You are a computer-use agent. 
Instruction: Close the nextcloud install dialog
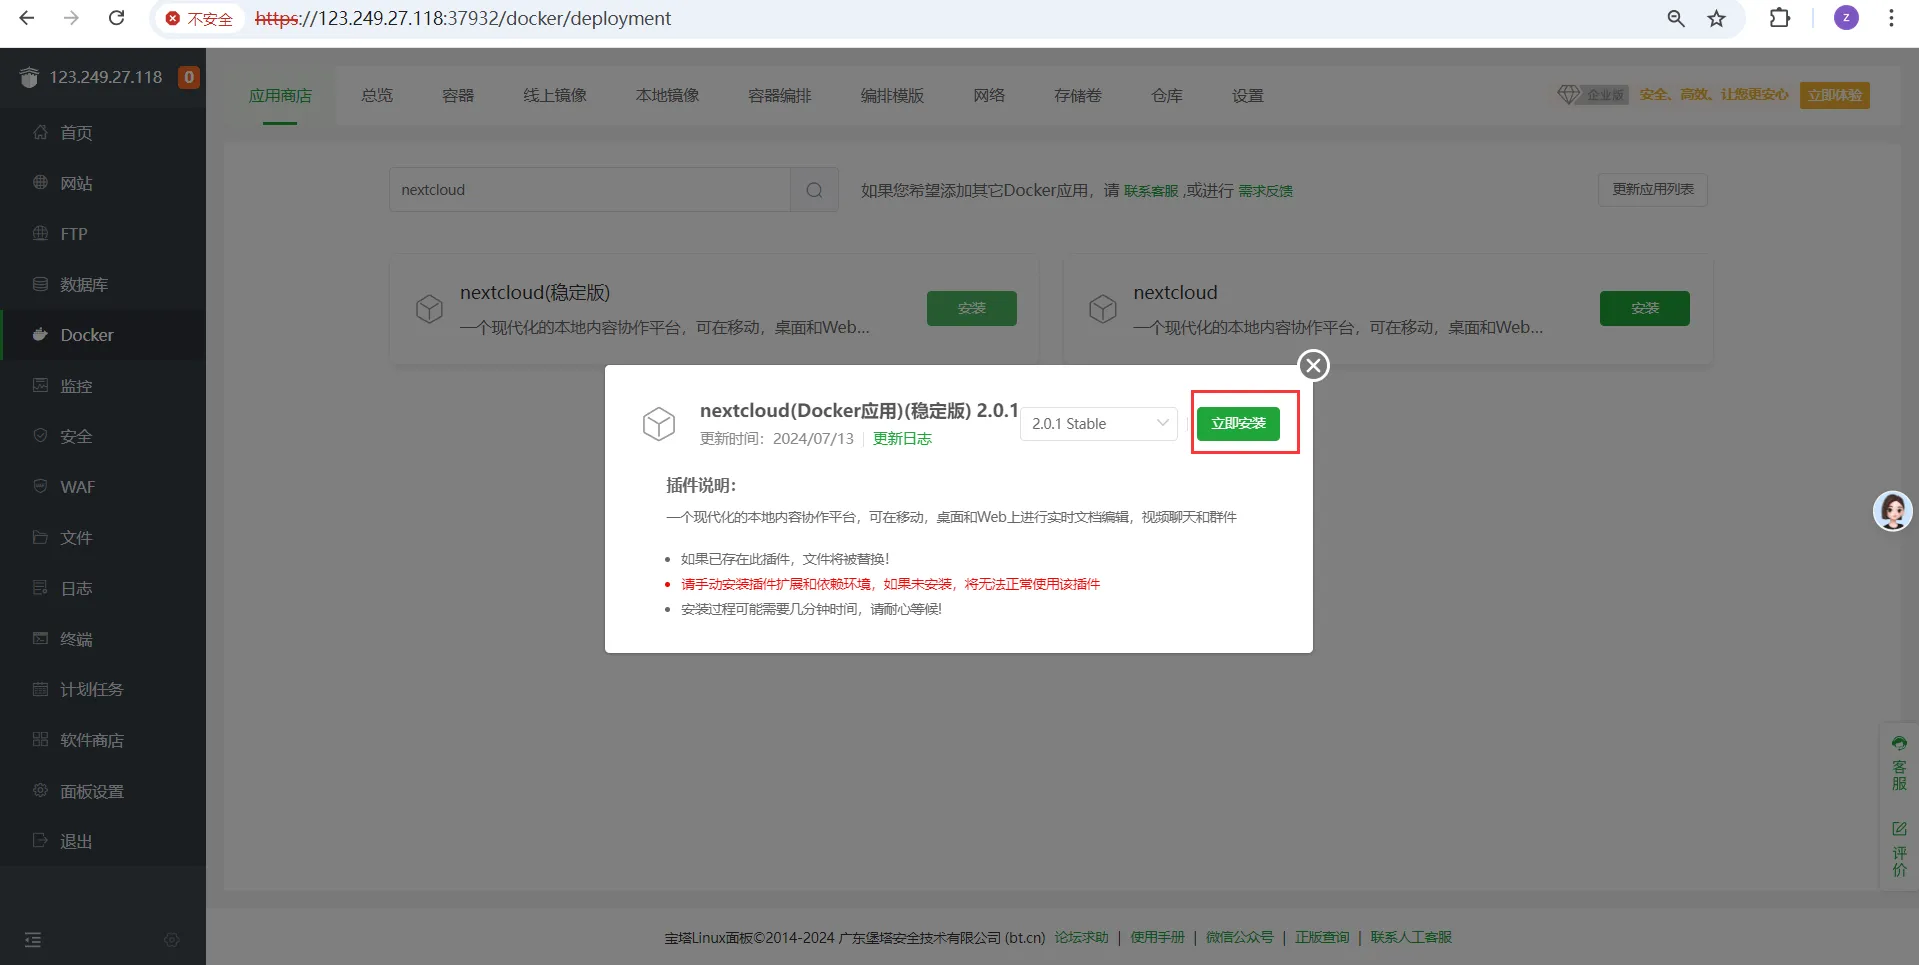click(1314, 366)
